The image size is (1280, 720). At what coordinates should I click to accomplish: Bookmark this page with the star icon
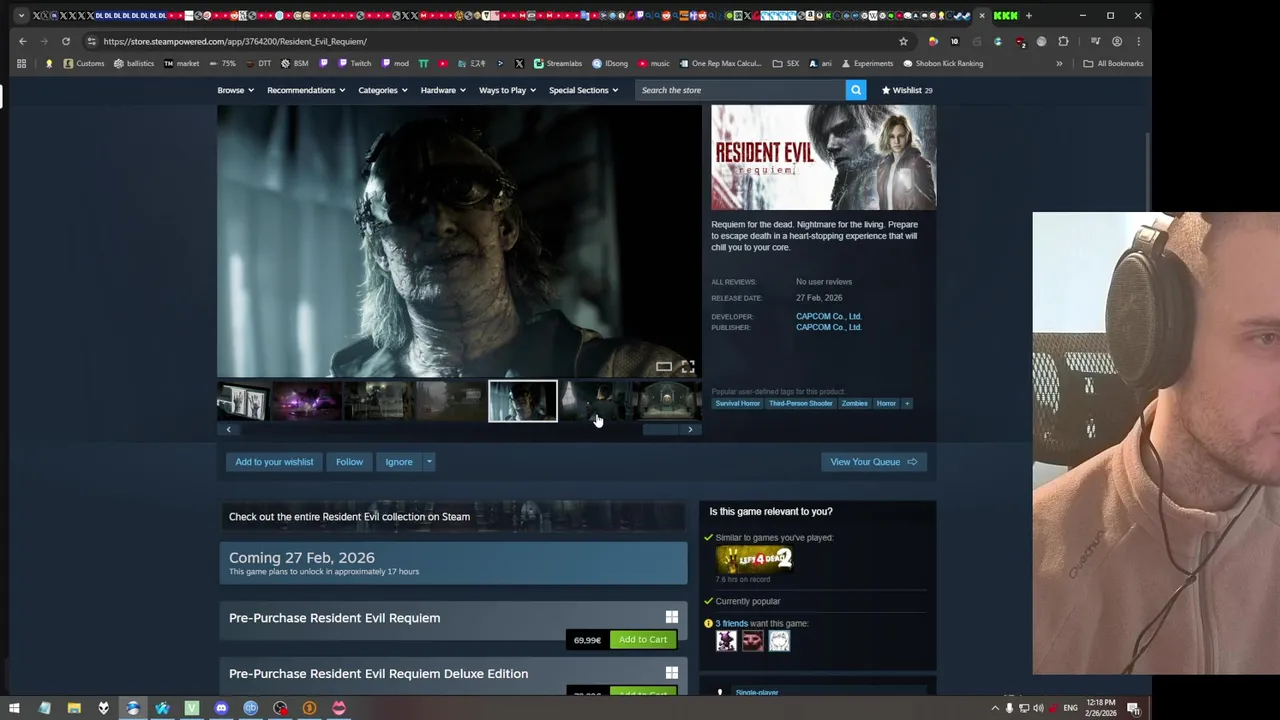[903, 41]
